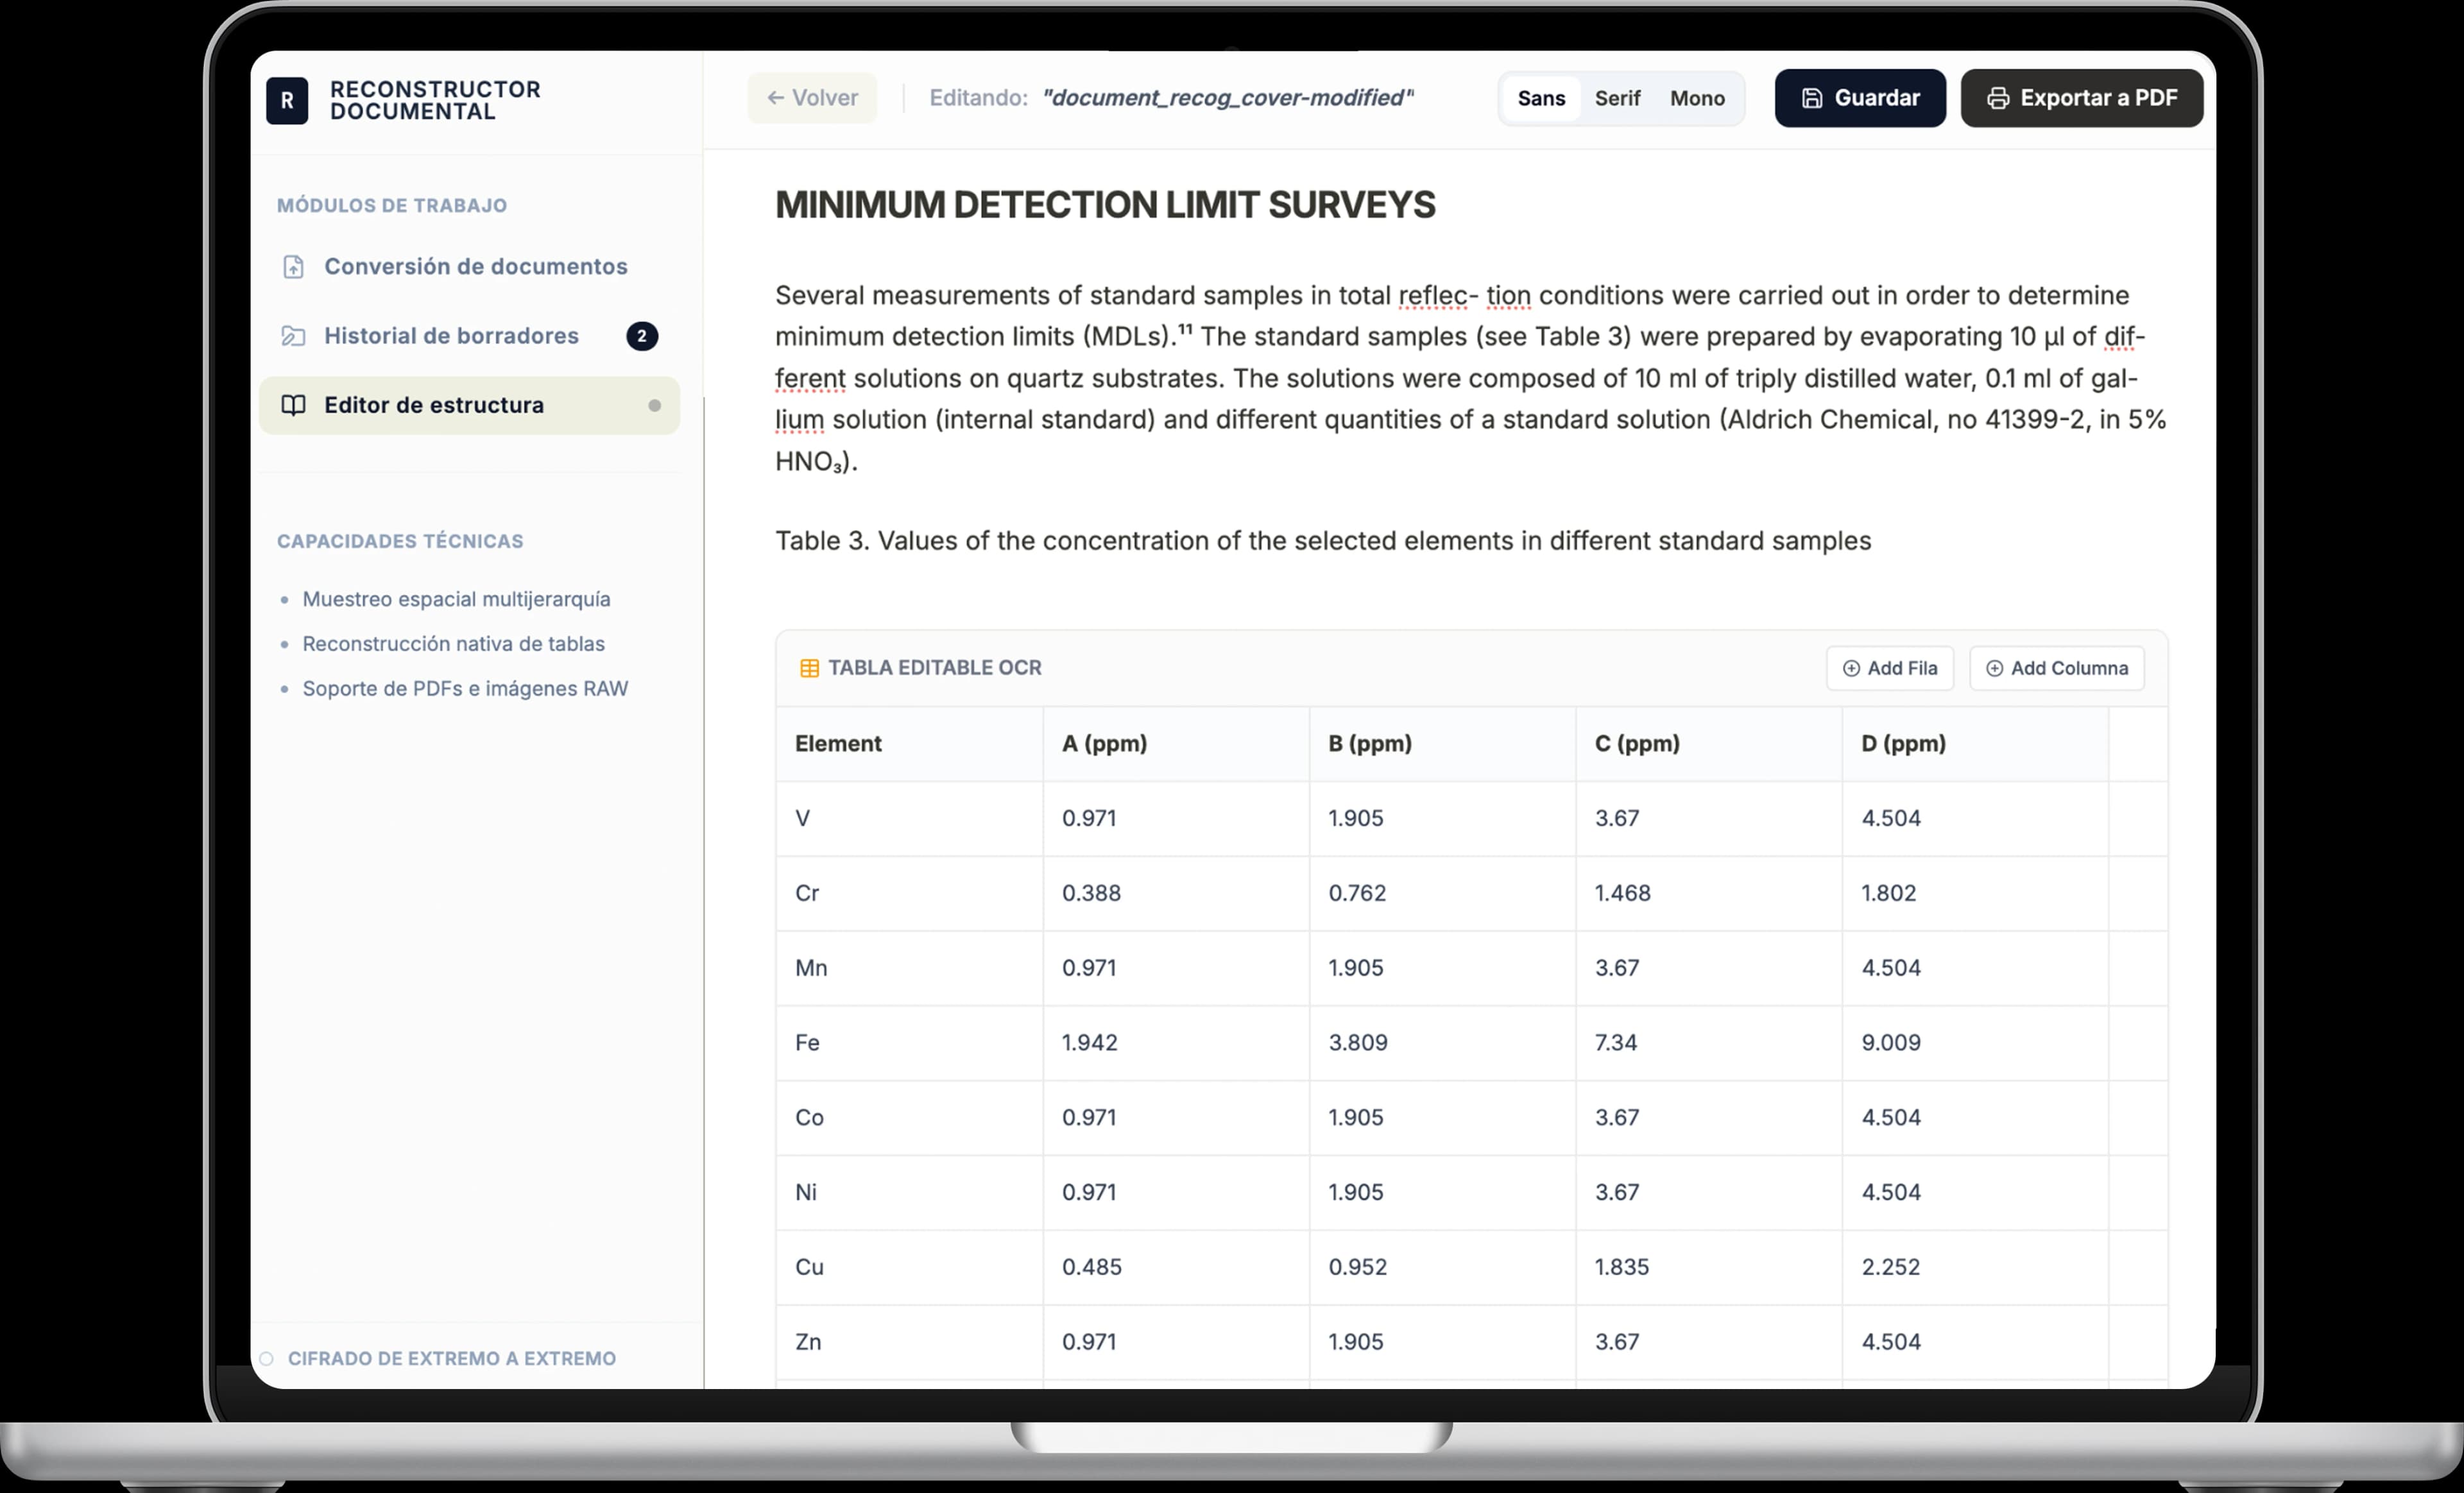This screenshot has height=1493, width=2464.
Task: Click cell 1.468 in the Cr row
Action: point(1709,894)
